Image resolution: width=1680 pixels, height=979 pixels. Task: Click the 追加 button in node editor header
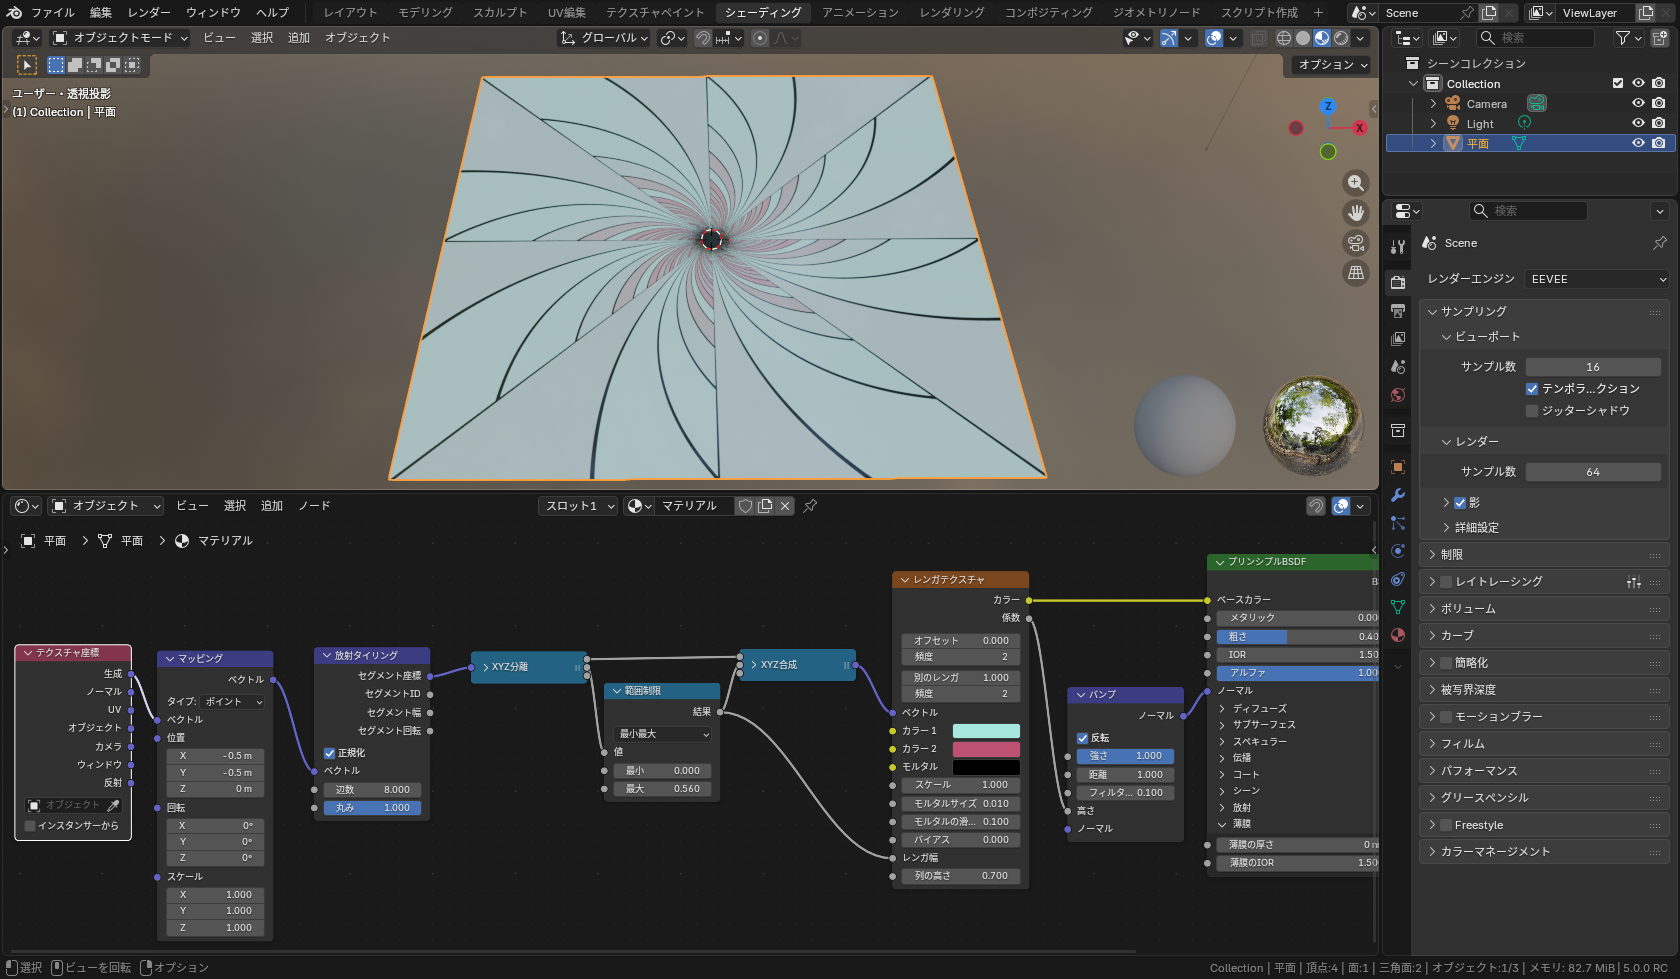coord(272,506)
